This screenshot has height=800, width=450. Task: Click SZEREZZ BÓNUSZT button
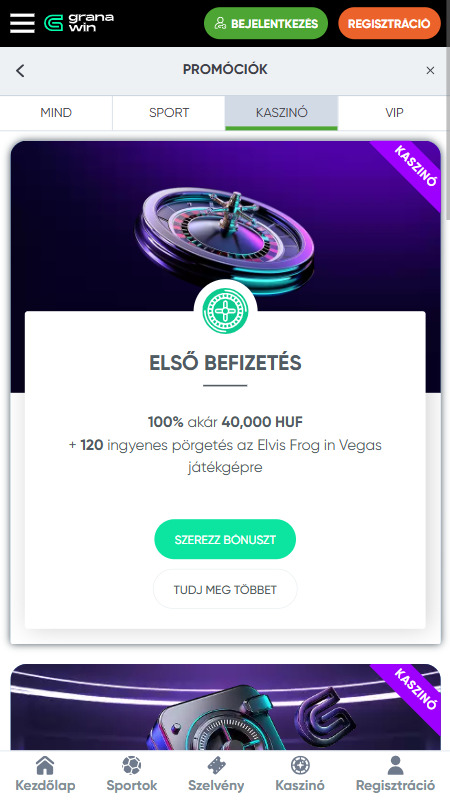(225, 539)
